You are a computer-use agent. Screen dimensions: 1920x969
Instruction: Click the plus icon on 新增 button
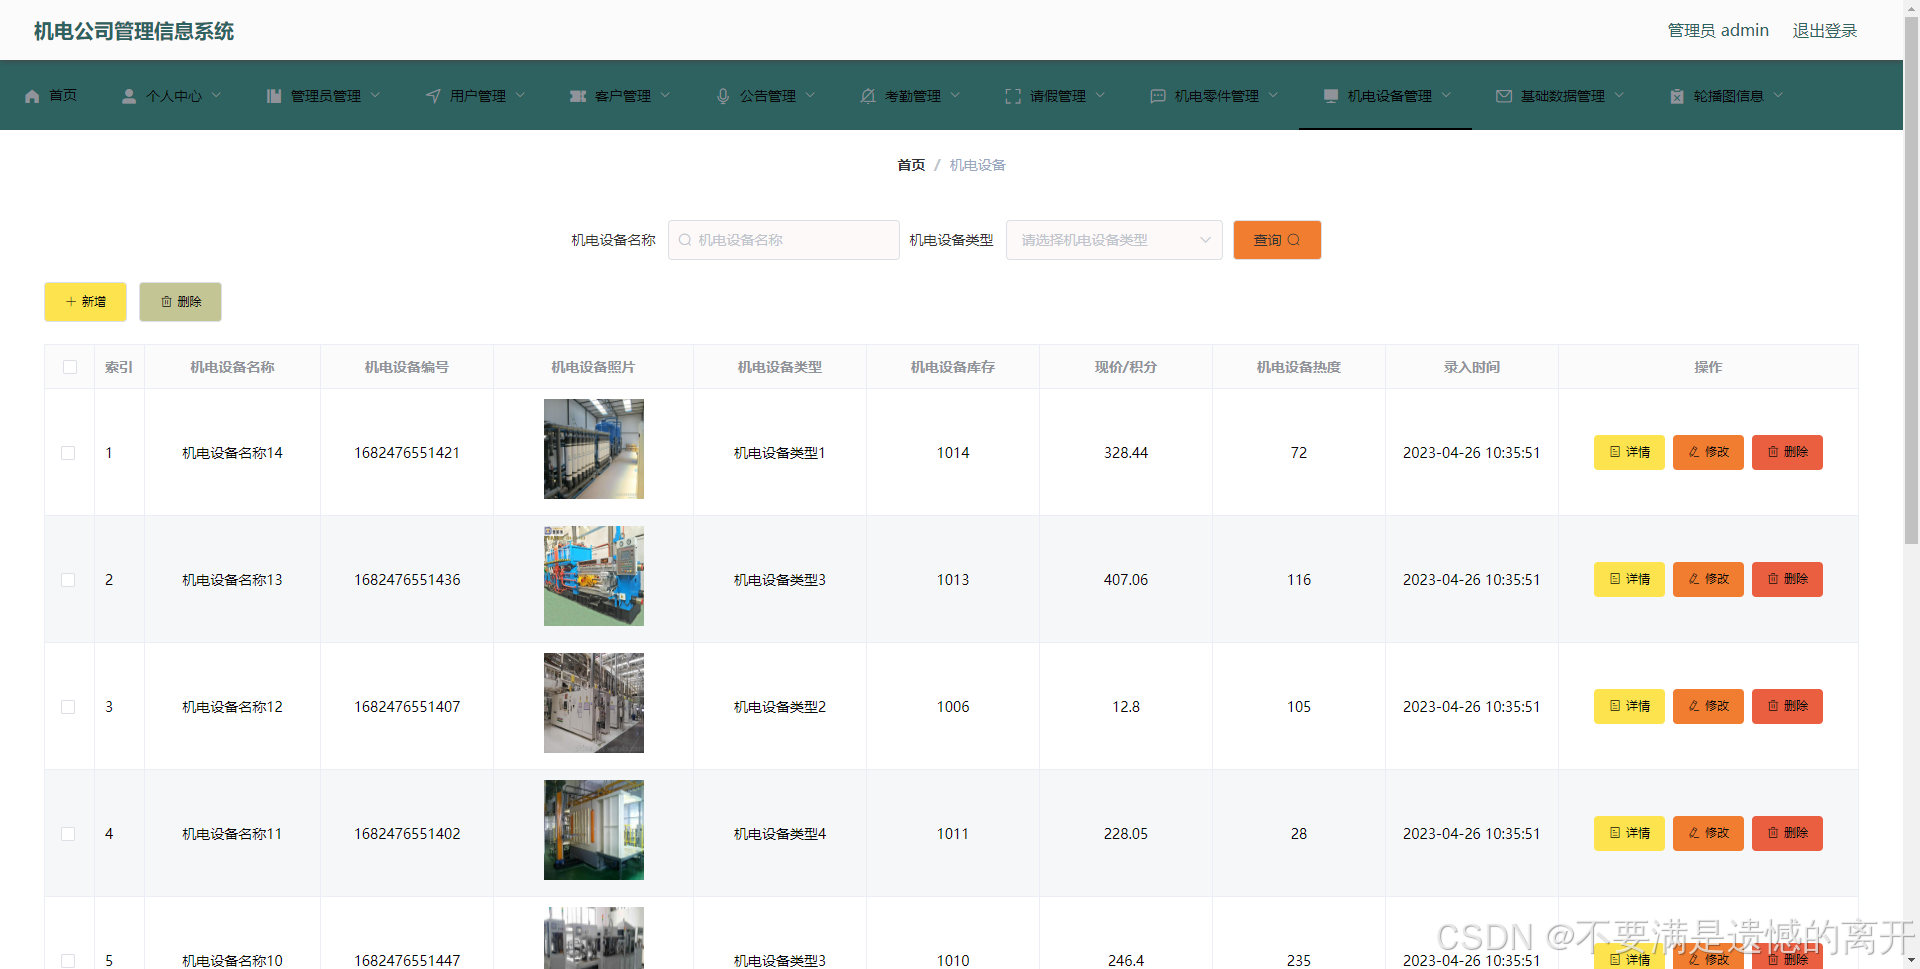pyautogui.click(x=71, y=302)
